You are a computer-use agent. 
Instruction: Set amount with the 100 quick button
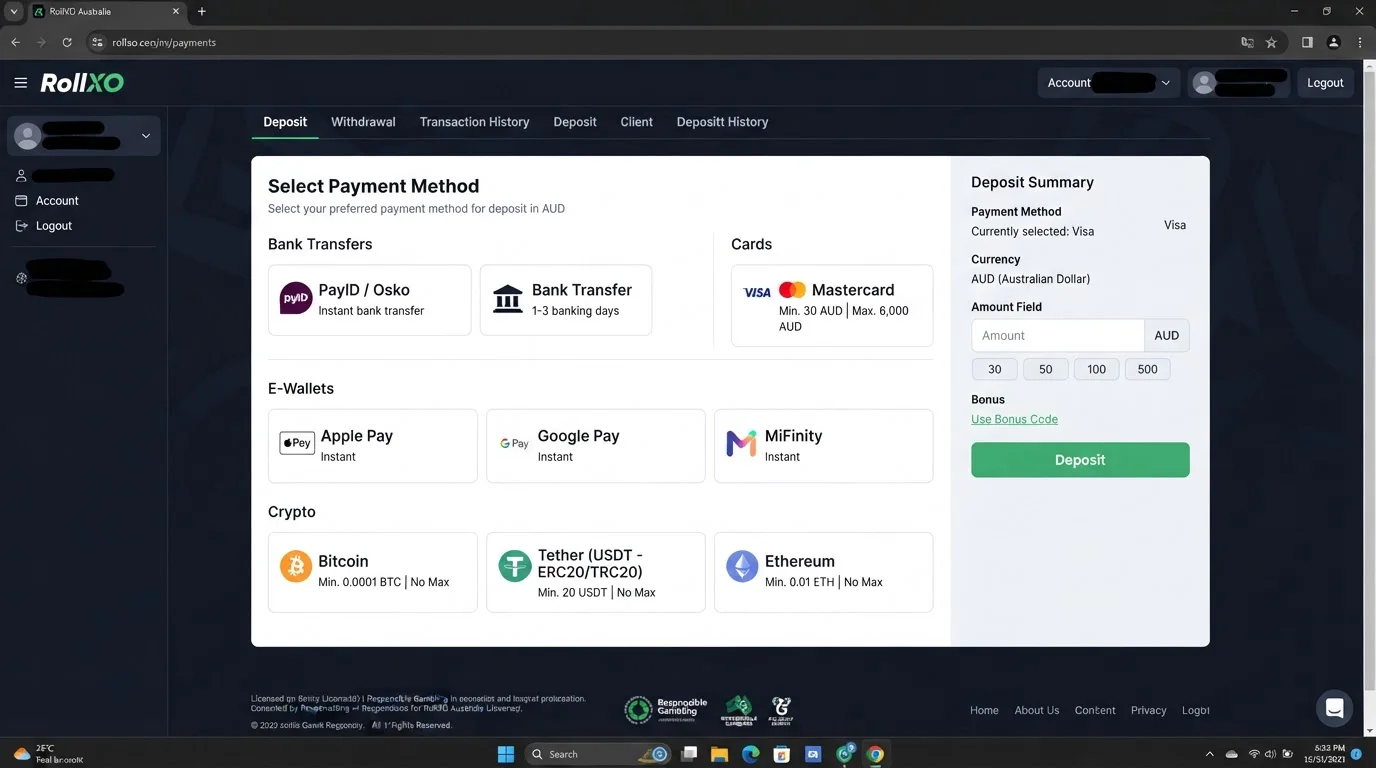(x=1096, y=369)
